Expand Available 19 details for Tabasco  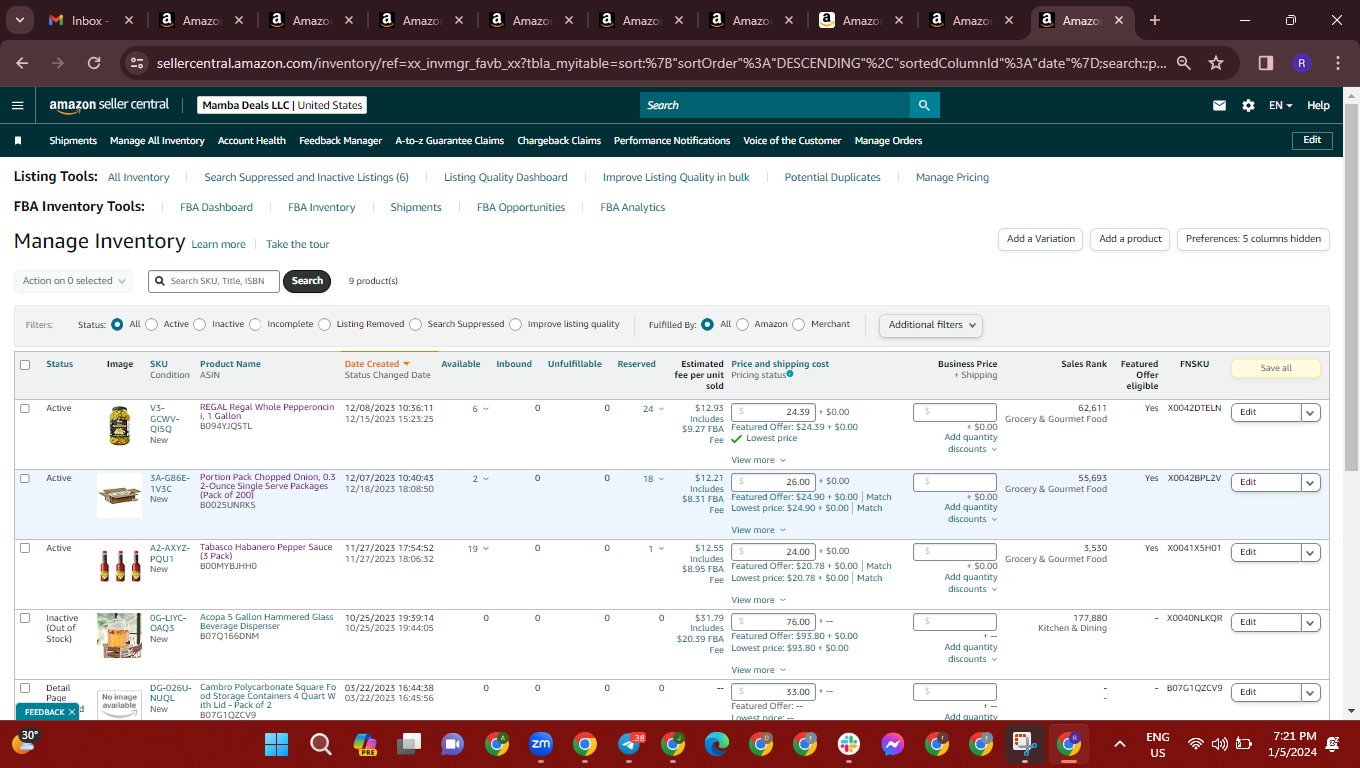[479, 548]
